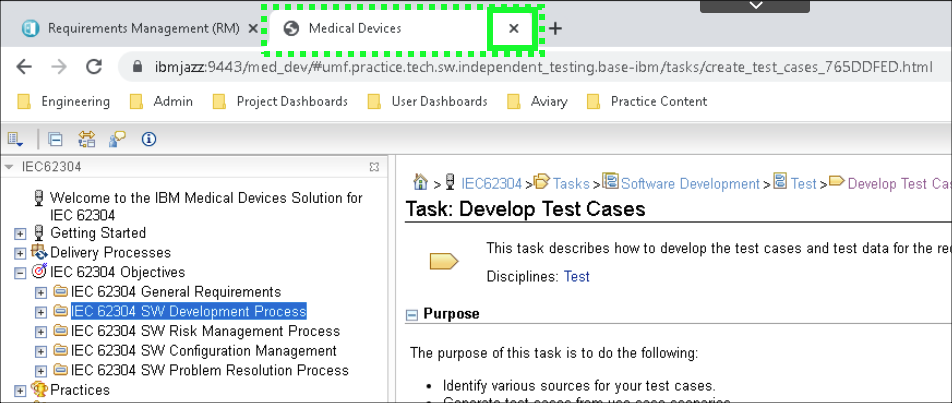Image resolution: width=952 pixels, height=403 pixels.
Task: Expand the Getting Started tree node
Action: (20, 233)
